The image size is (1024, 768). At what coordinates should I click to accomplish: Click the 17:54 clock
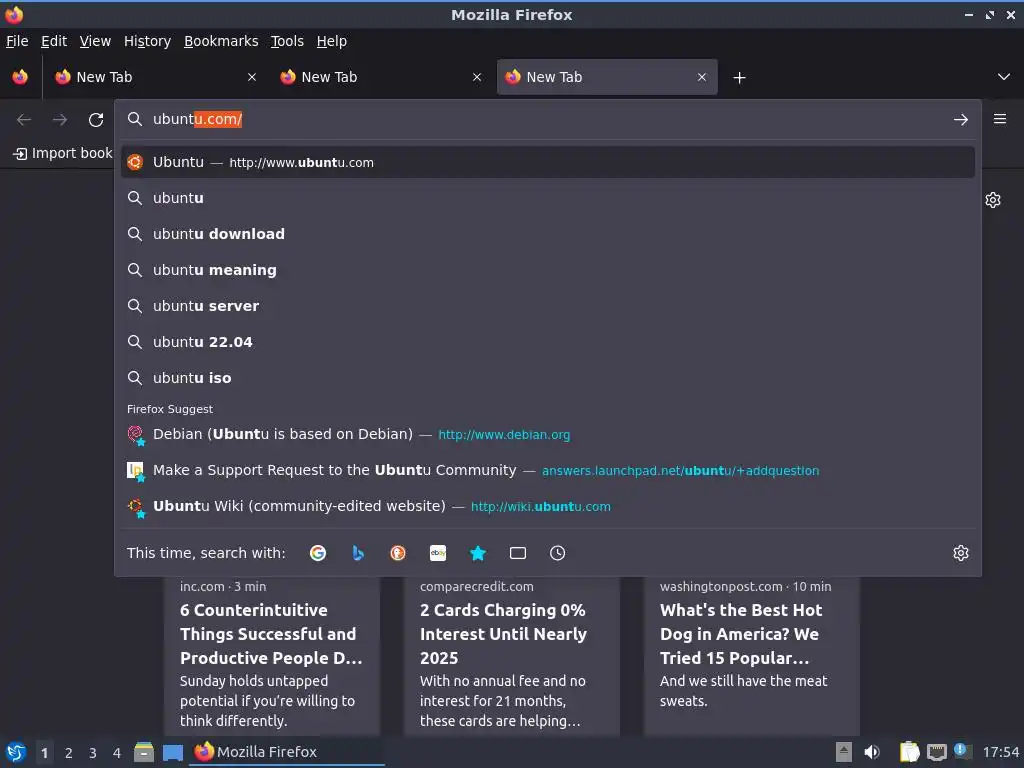pos(1000,752)
